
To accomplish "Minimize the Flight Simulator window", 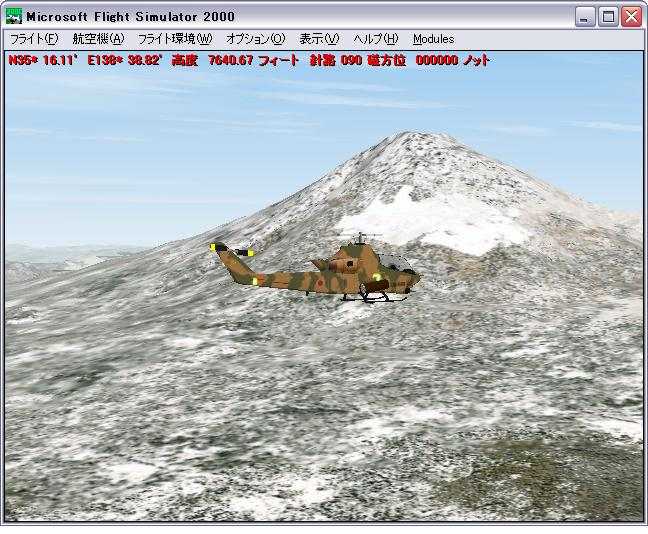I will (x=586, y=16).
